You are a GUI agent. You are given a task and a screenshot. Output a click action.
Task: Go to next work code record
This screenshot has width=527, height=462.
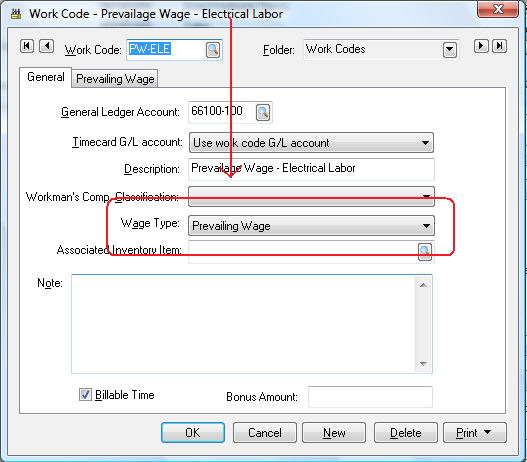[481, 46]
